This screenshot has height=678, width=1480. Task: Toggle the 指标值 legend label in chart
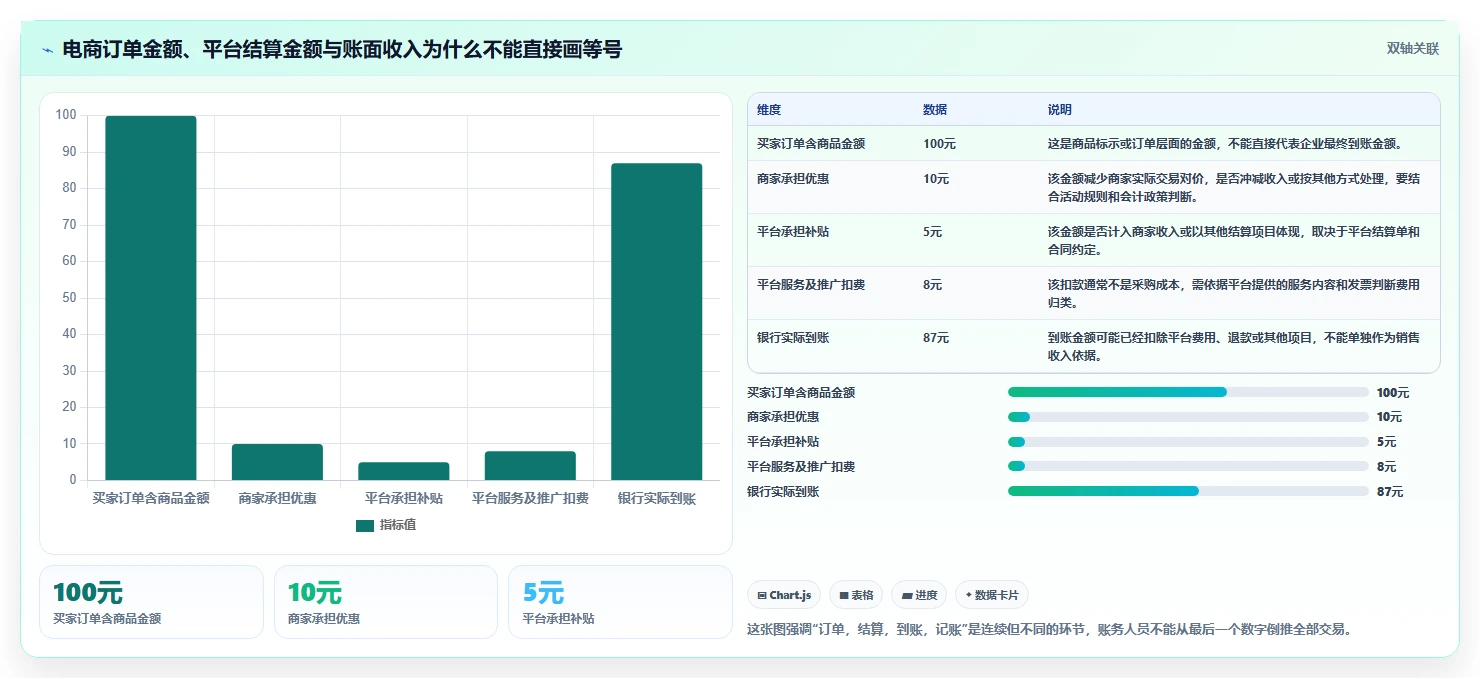coord(397,525)
